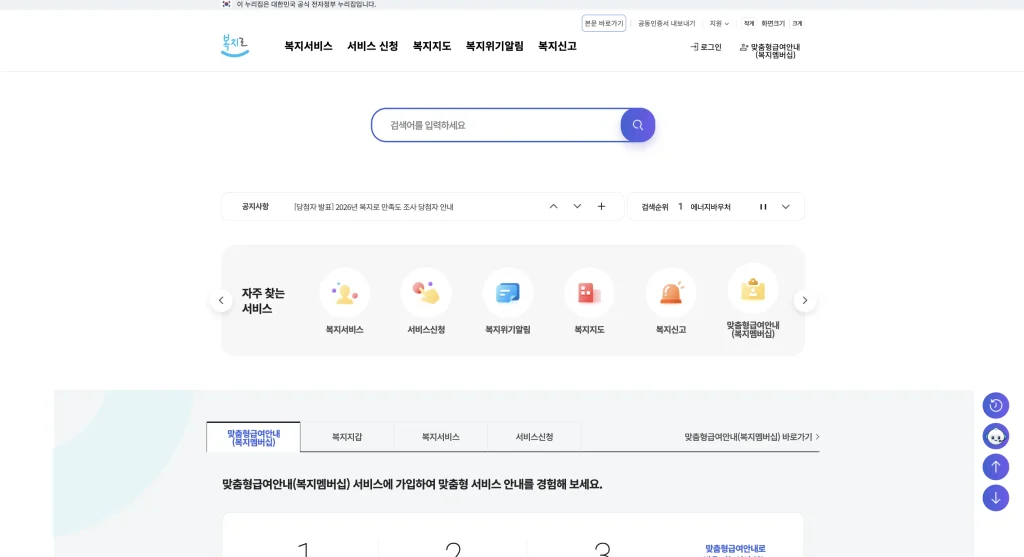Click the 맞춤형급여안내로 blue text in card
The height and width of the screenshot is (557, 1024).
click(x=735, y=549)
